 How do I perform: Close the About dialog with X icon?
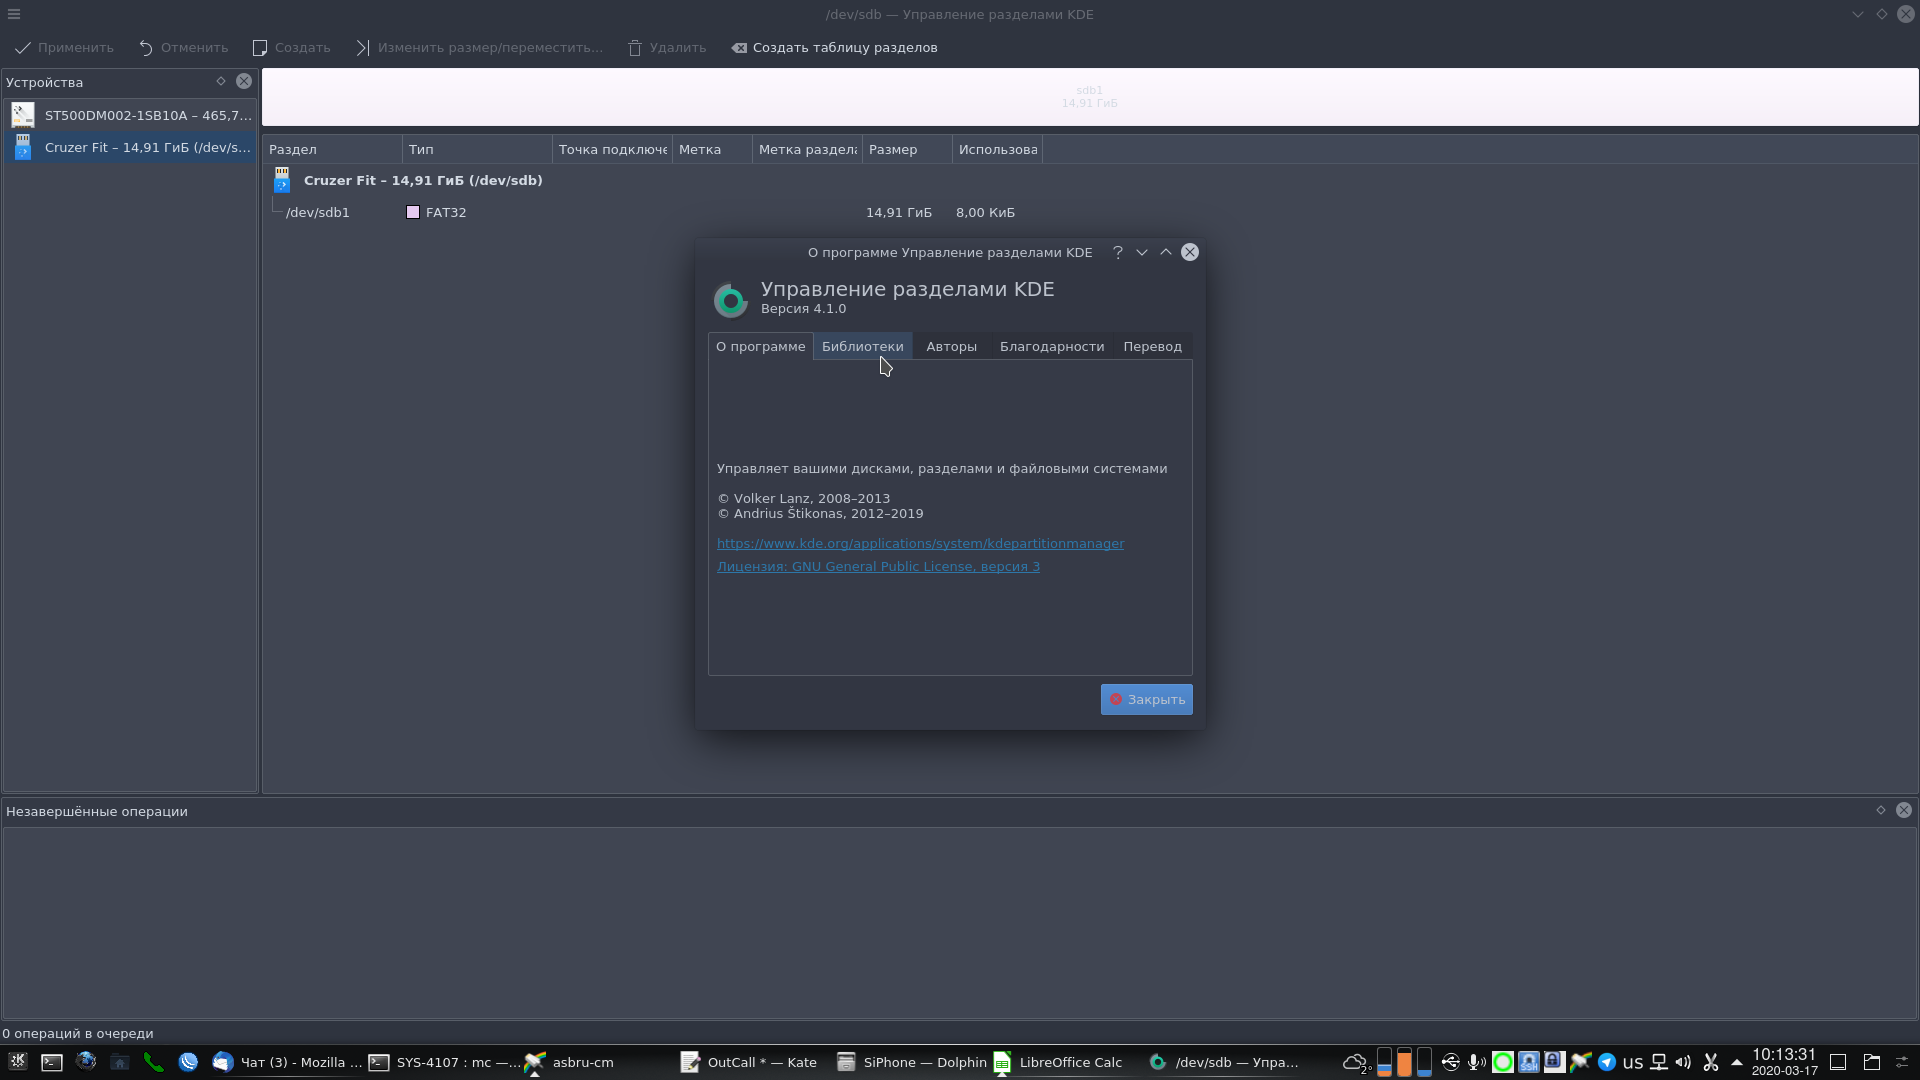pos(1190,252)
